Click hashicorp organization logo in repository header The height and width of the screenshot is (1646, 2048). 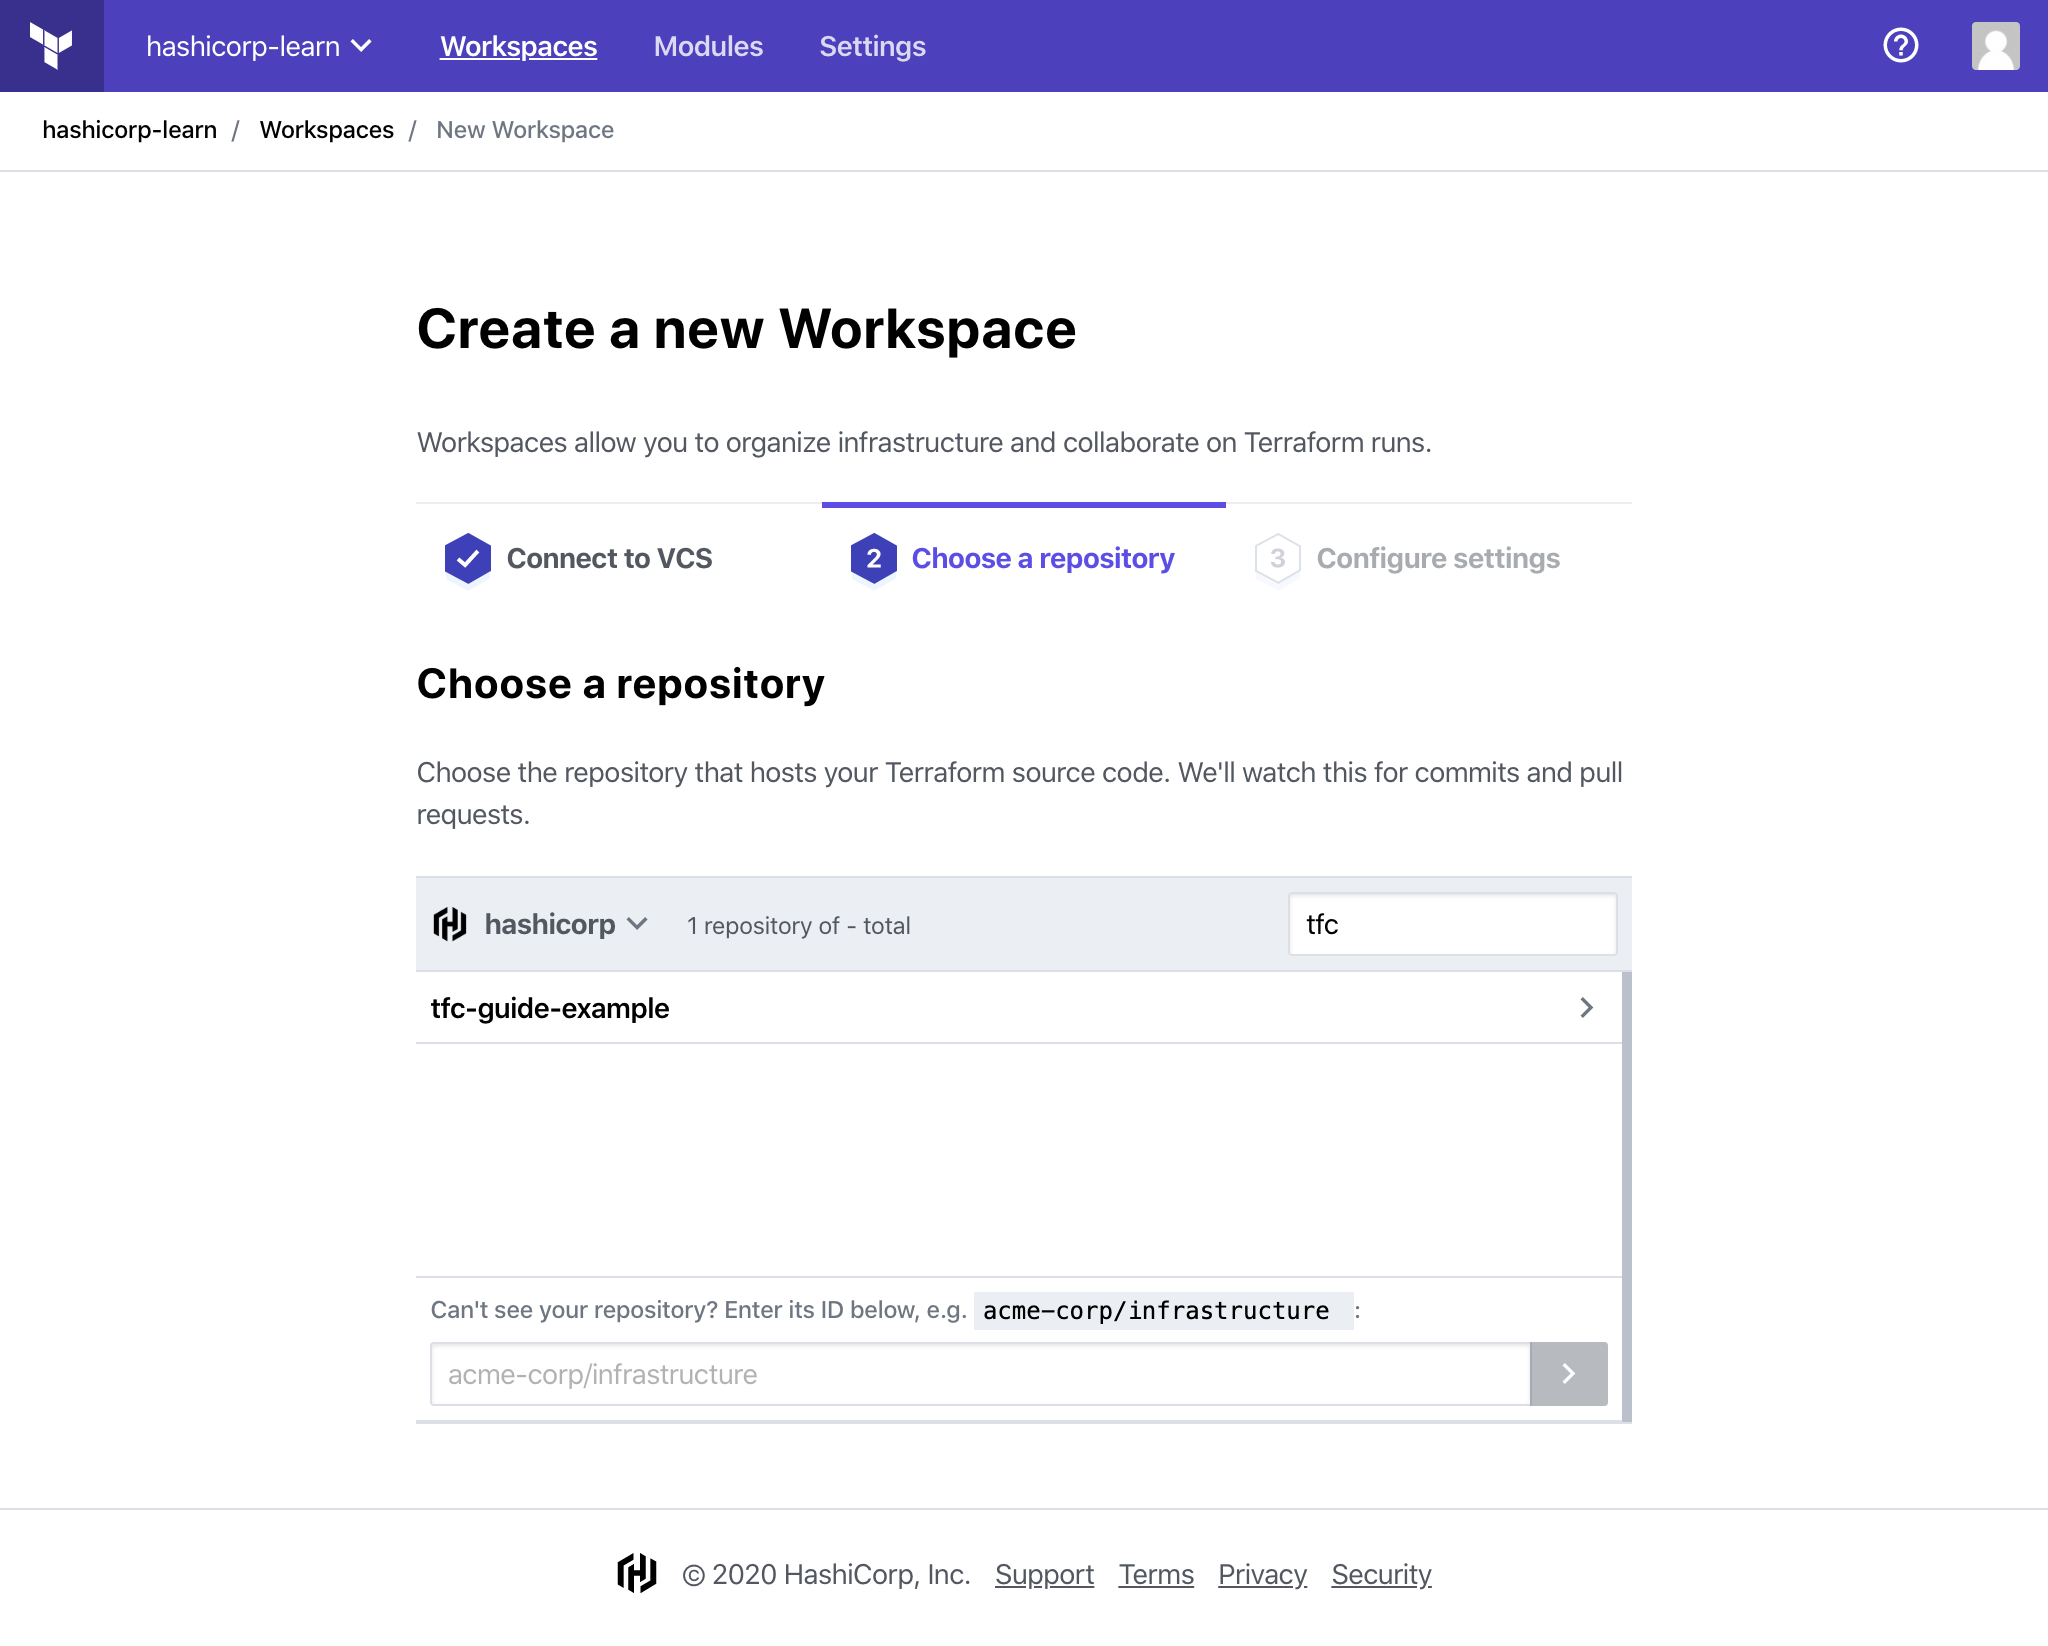[x=450, y=924]
